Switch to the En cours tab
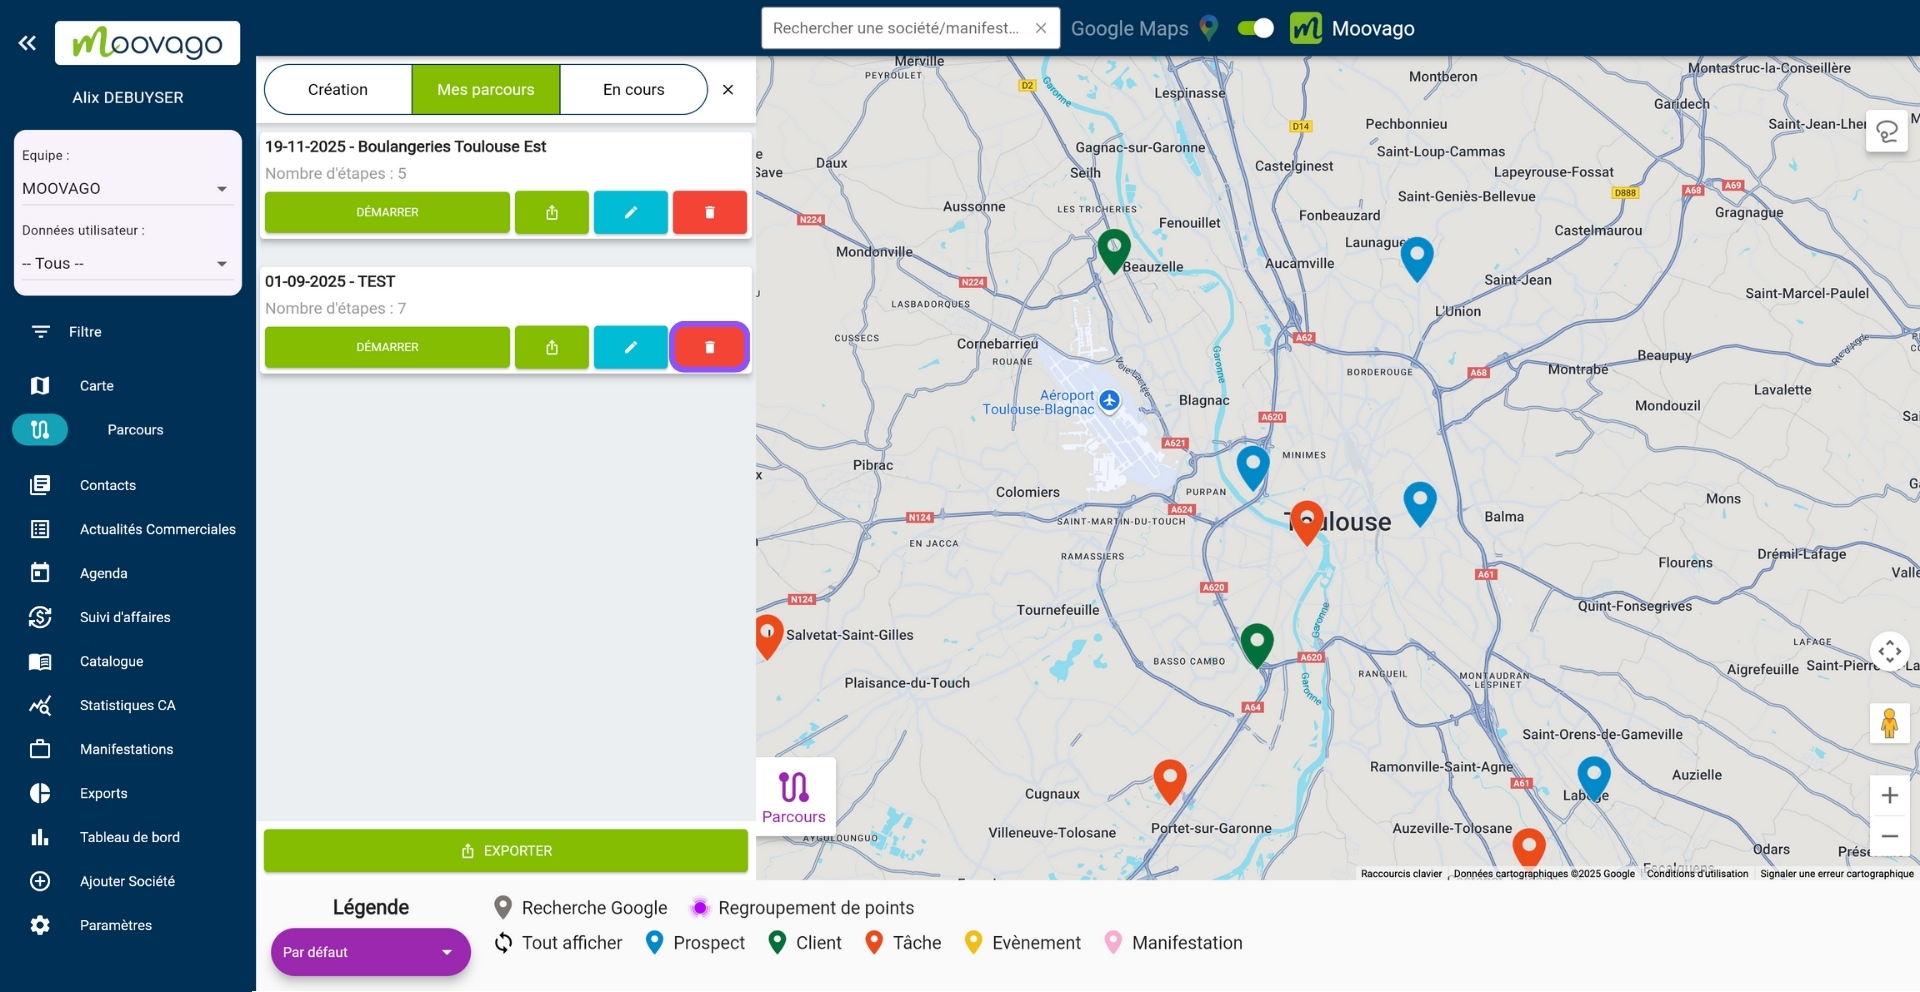Screen dimensions: 1920x992 [633, 90]
